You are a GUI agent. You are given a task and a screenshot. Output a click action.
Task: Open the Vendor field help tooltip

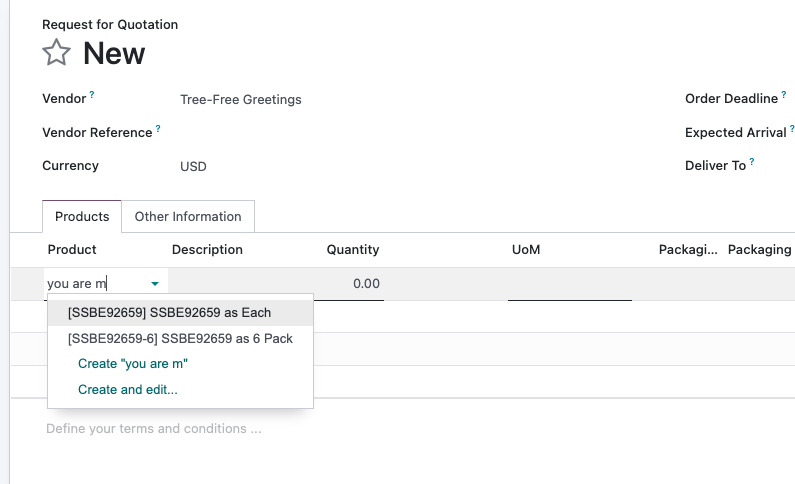coord(92,94)
